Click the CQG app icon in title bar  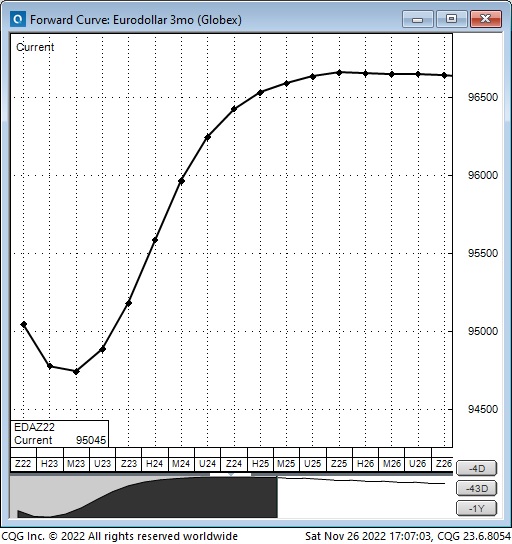[x=18, y=19]
